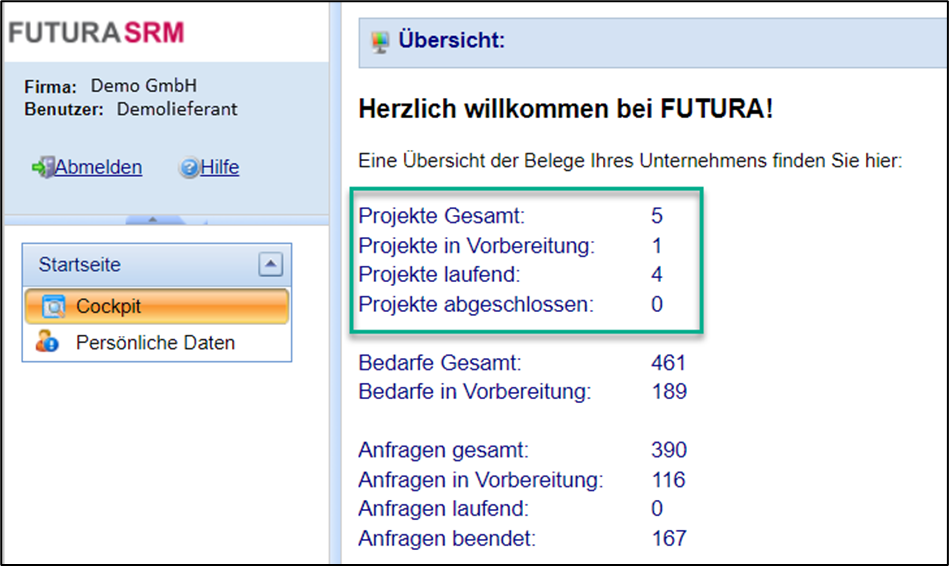The width and height of the screenshot is (949, 566).
Task: Open the Anfragen gesamt entry
Action: point(443,450)
